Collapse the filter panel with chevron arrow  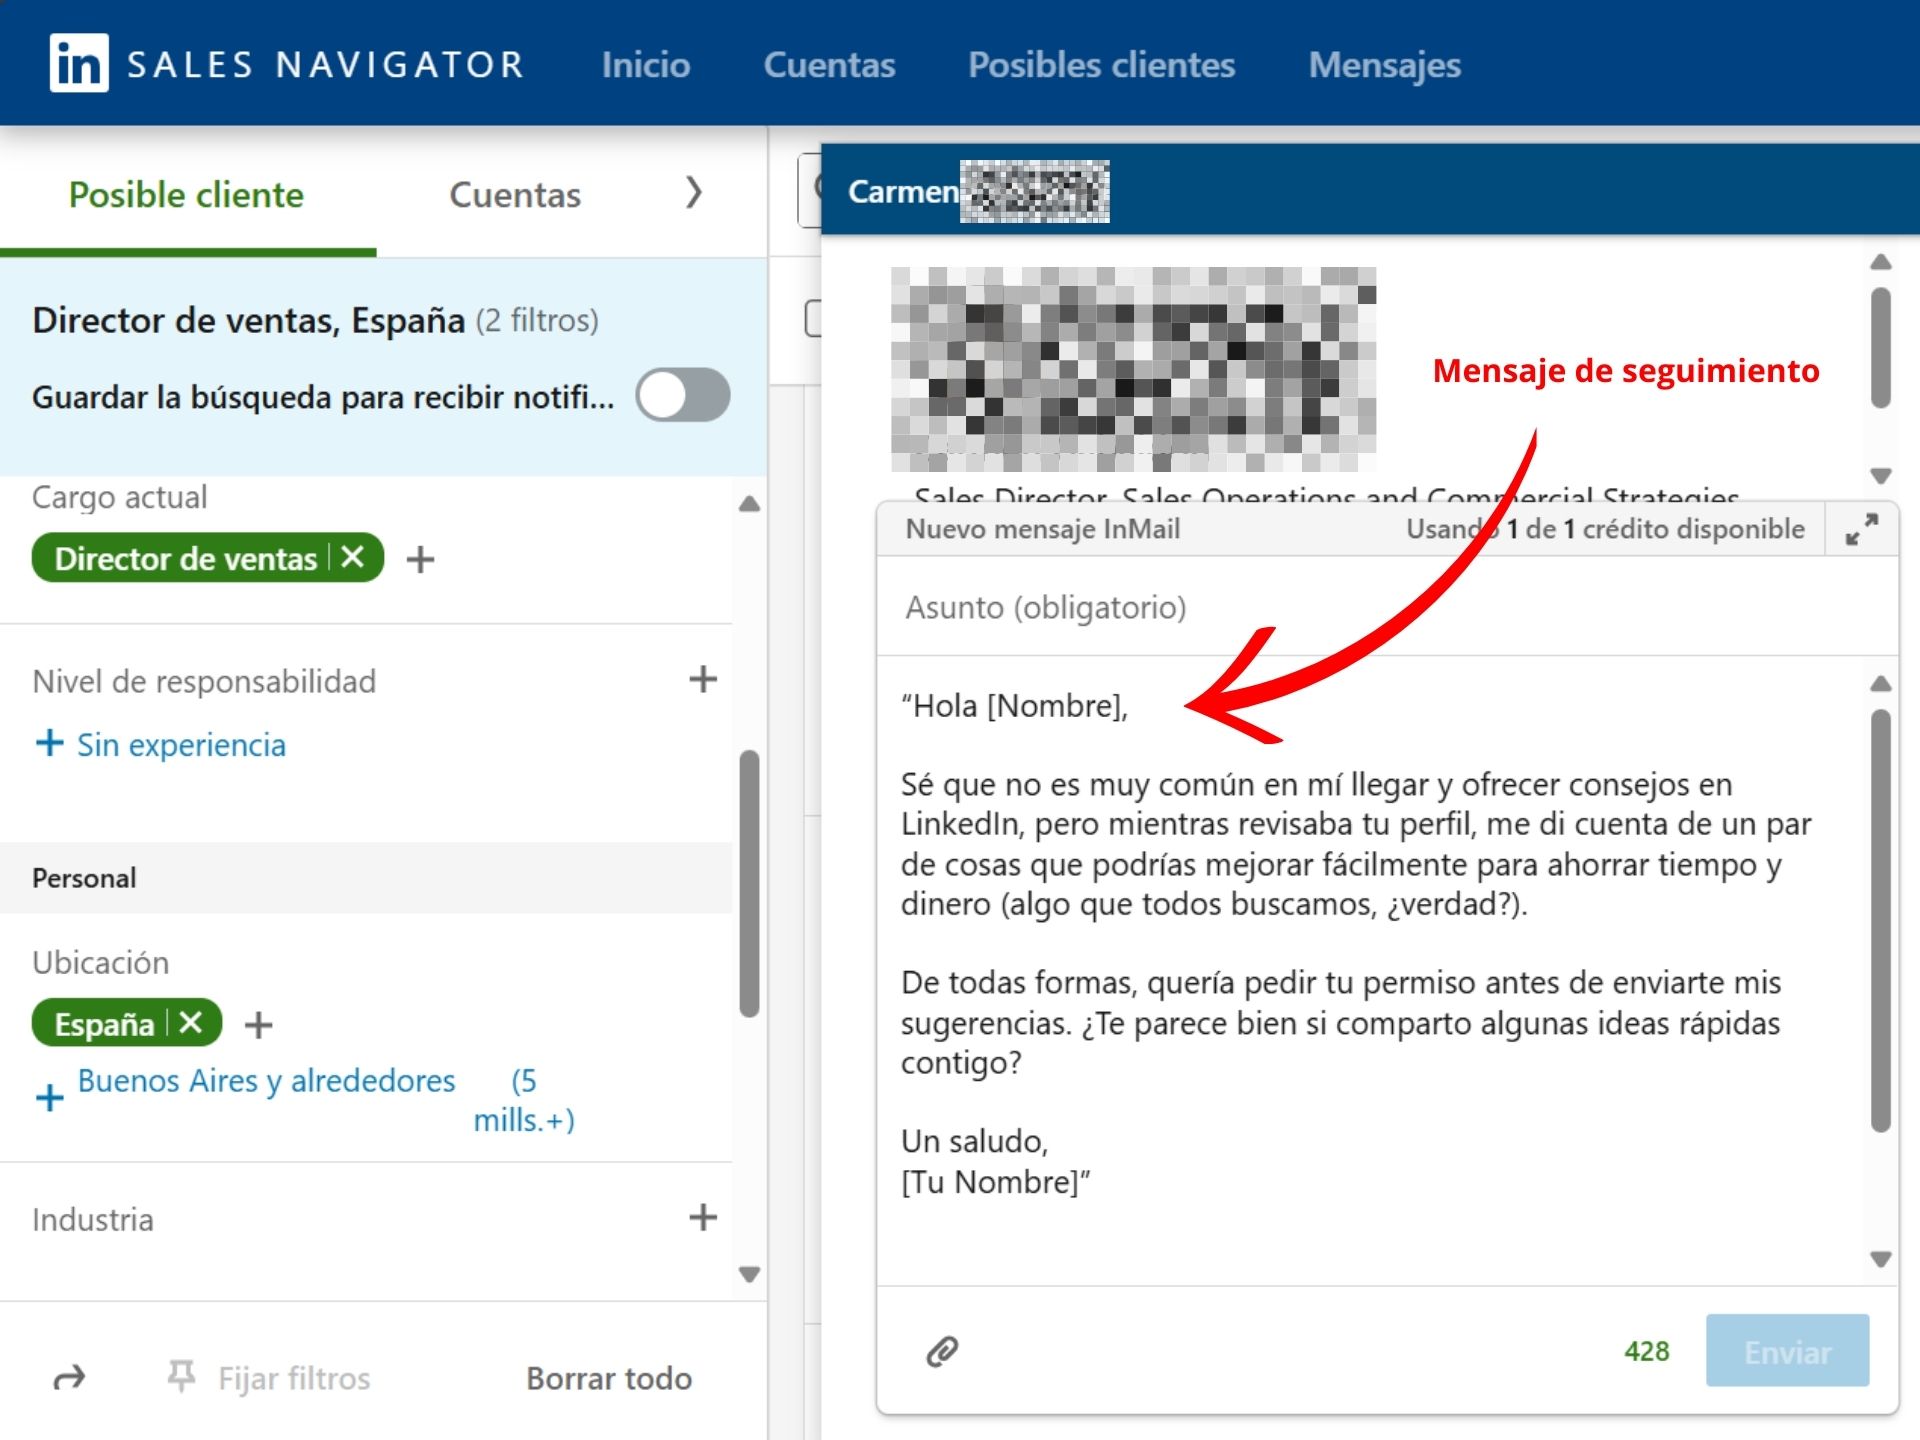click(694, 192)
